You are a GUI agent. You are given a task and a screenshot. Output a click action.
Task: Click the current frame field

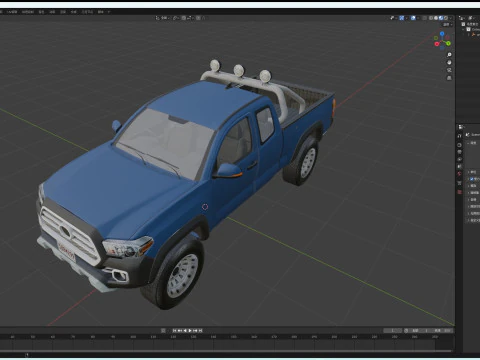click(x=392, y=330)
